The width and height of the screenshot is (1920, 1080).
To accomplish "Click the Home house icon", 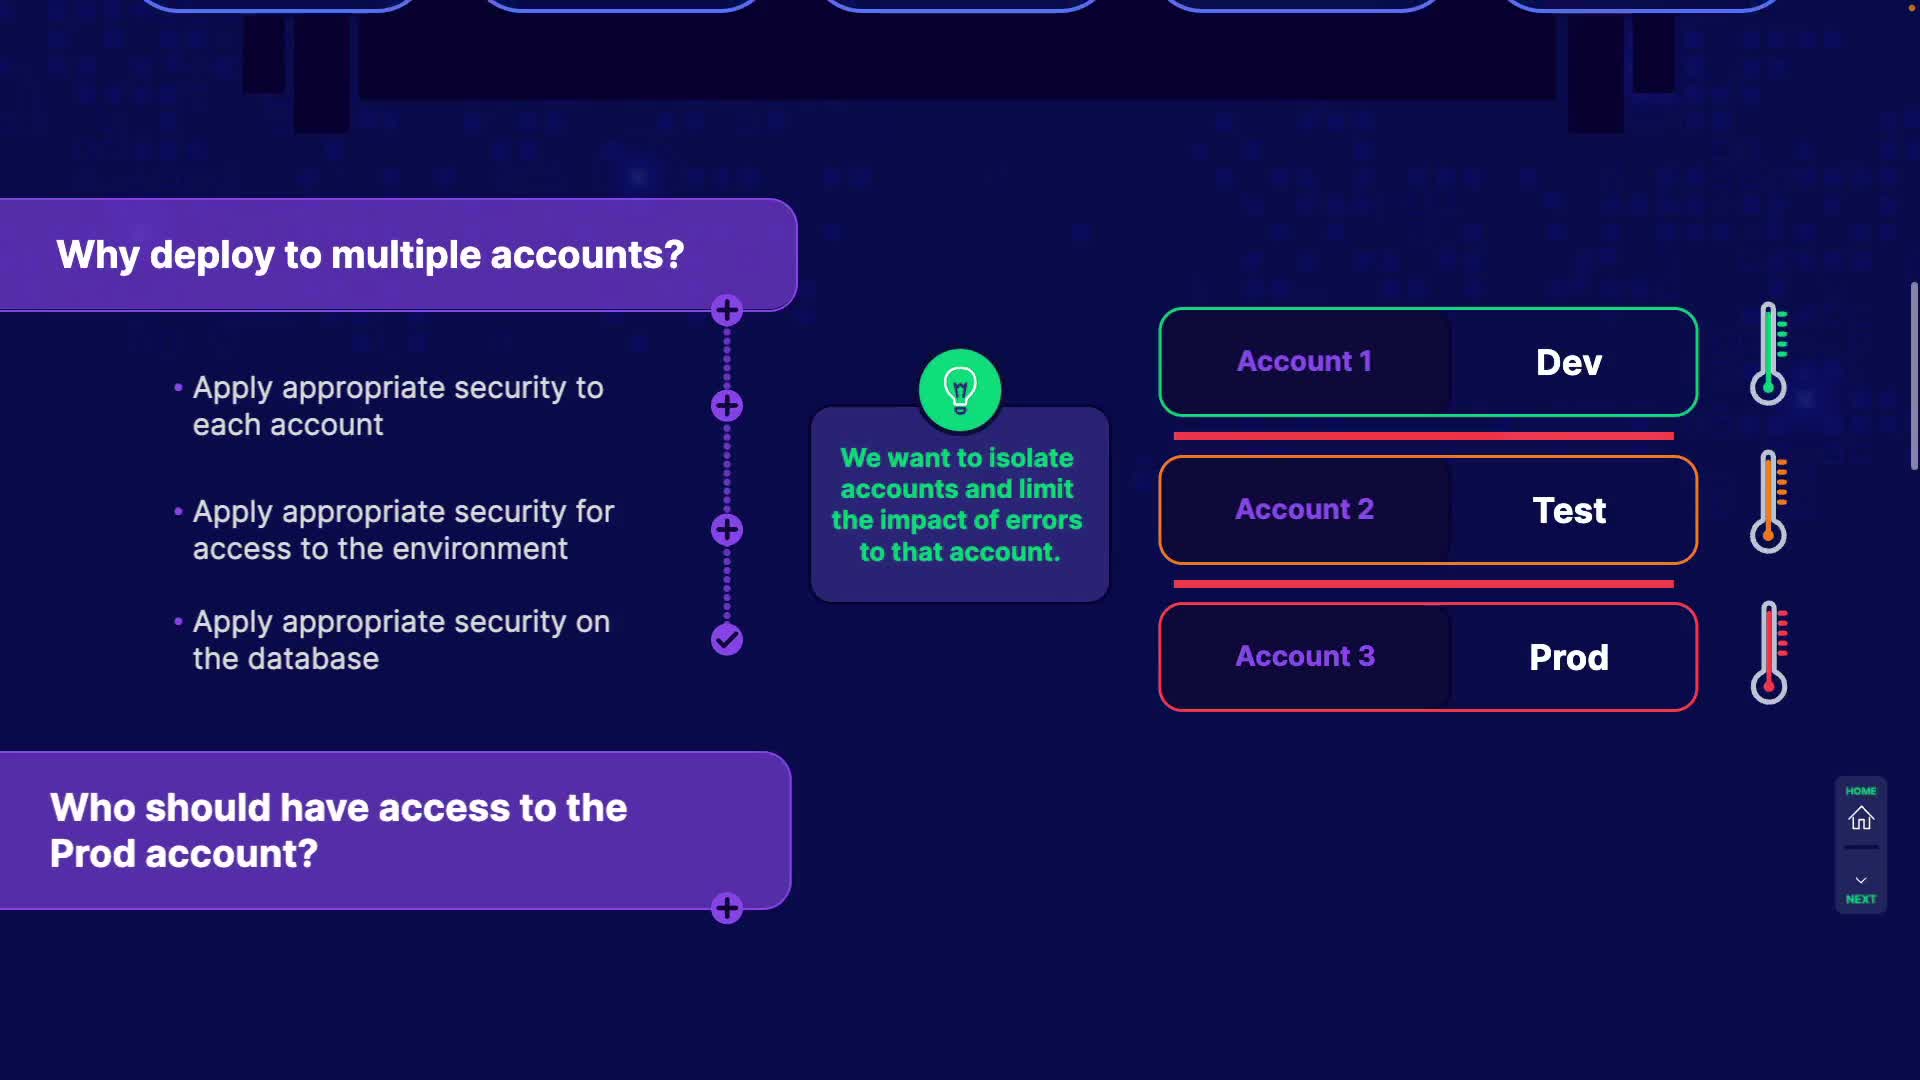I will tap(1861, 818).
